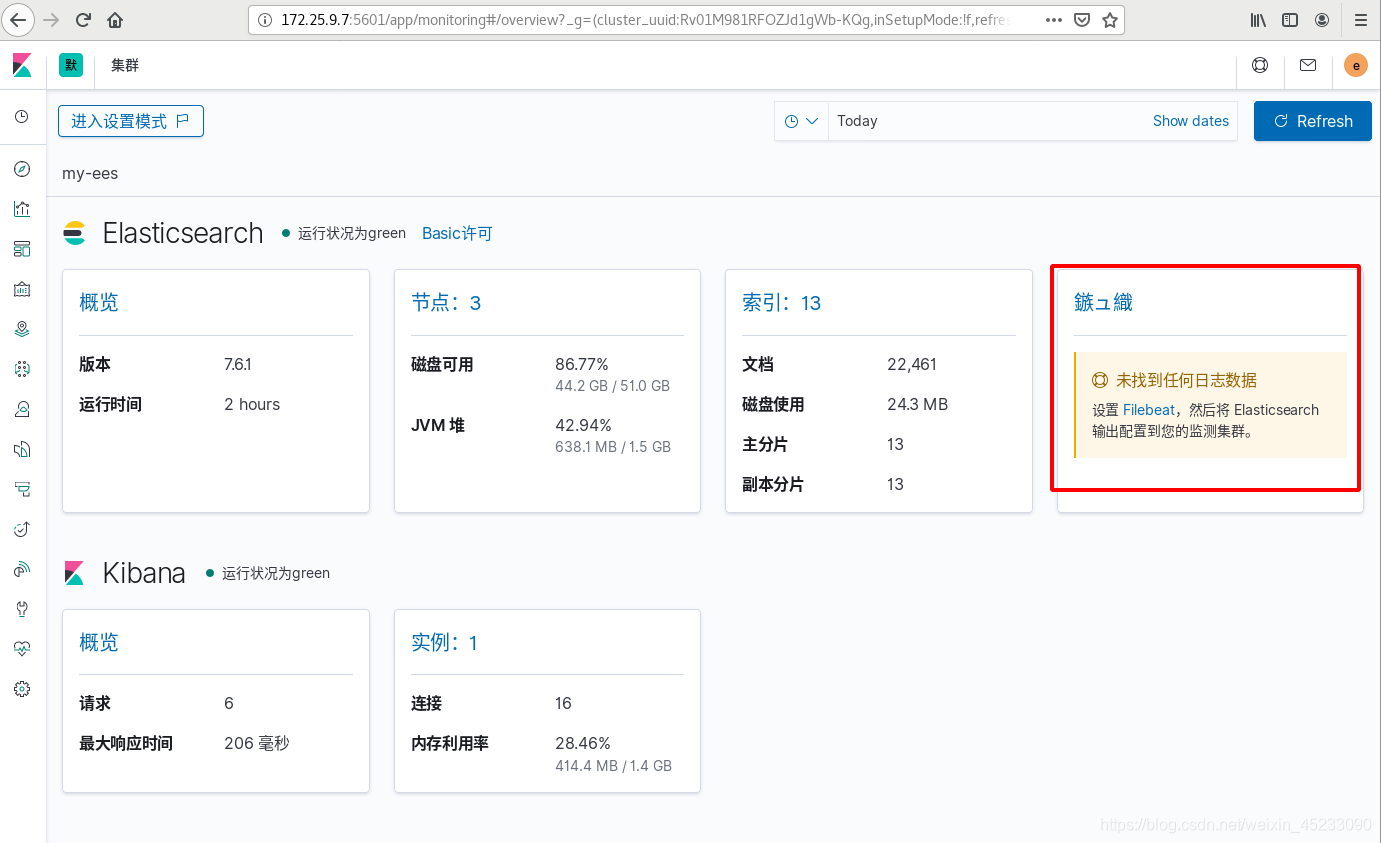1381x843 pixels.
Task: Save page to Pocket
Action: (1082, 20)
